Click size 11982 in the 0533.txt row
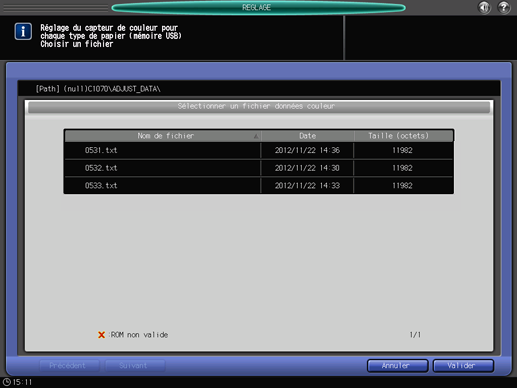The height and width of the screenshot is (388, 517). (x=402, y=186)
